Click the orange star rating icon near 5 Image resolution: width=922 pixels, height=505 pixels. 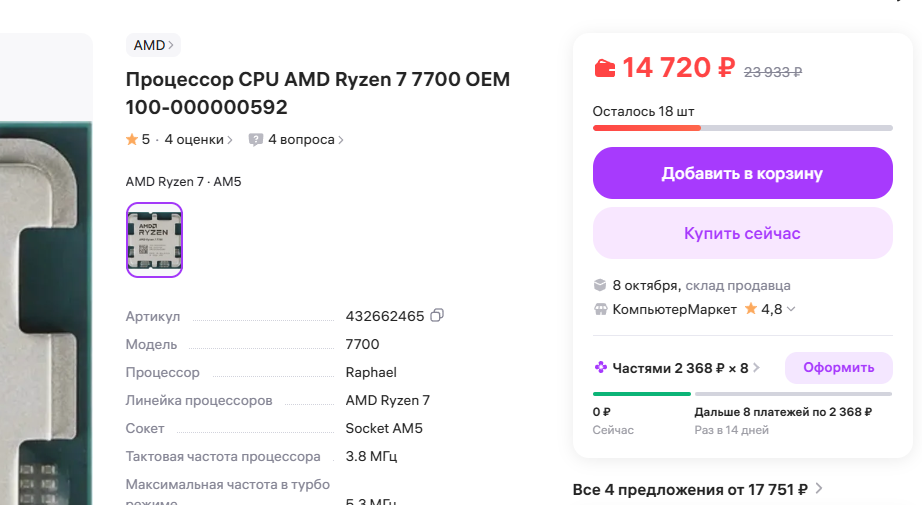[x=132, y=140]
